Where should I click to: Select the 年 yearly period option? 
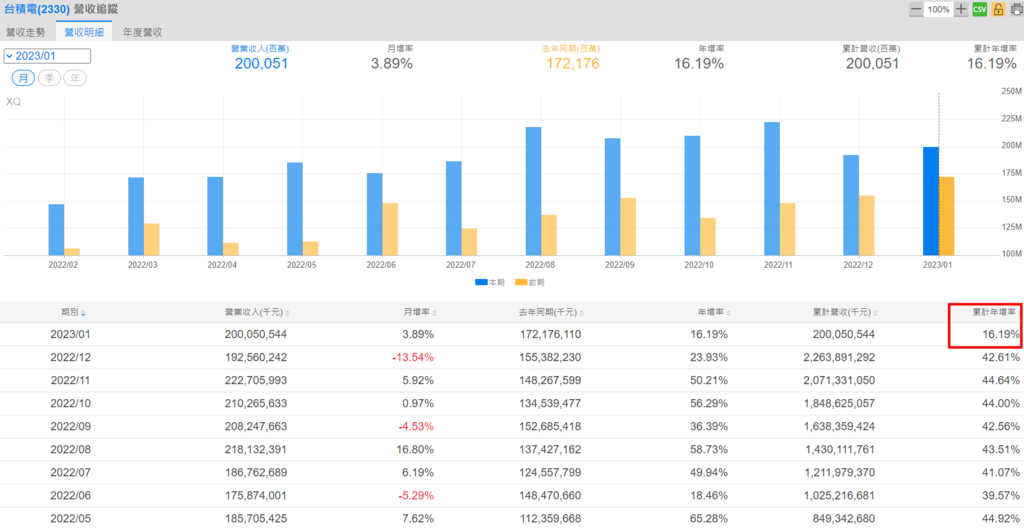(75, 78)
